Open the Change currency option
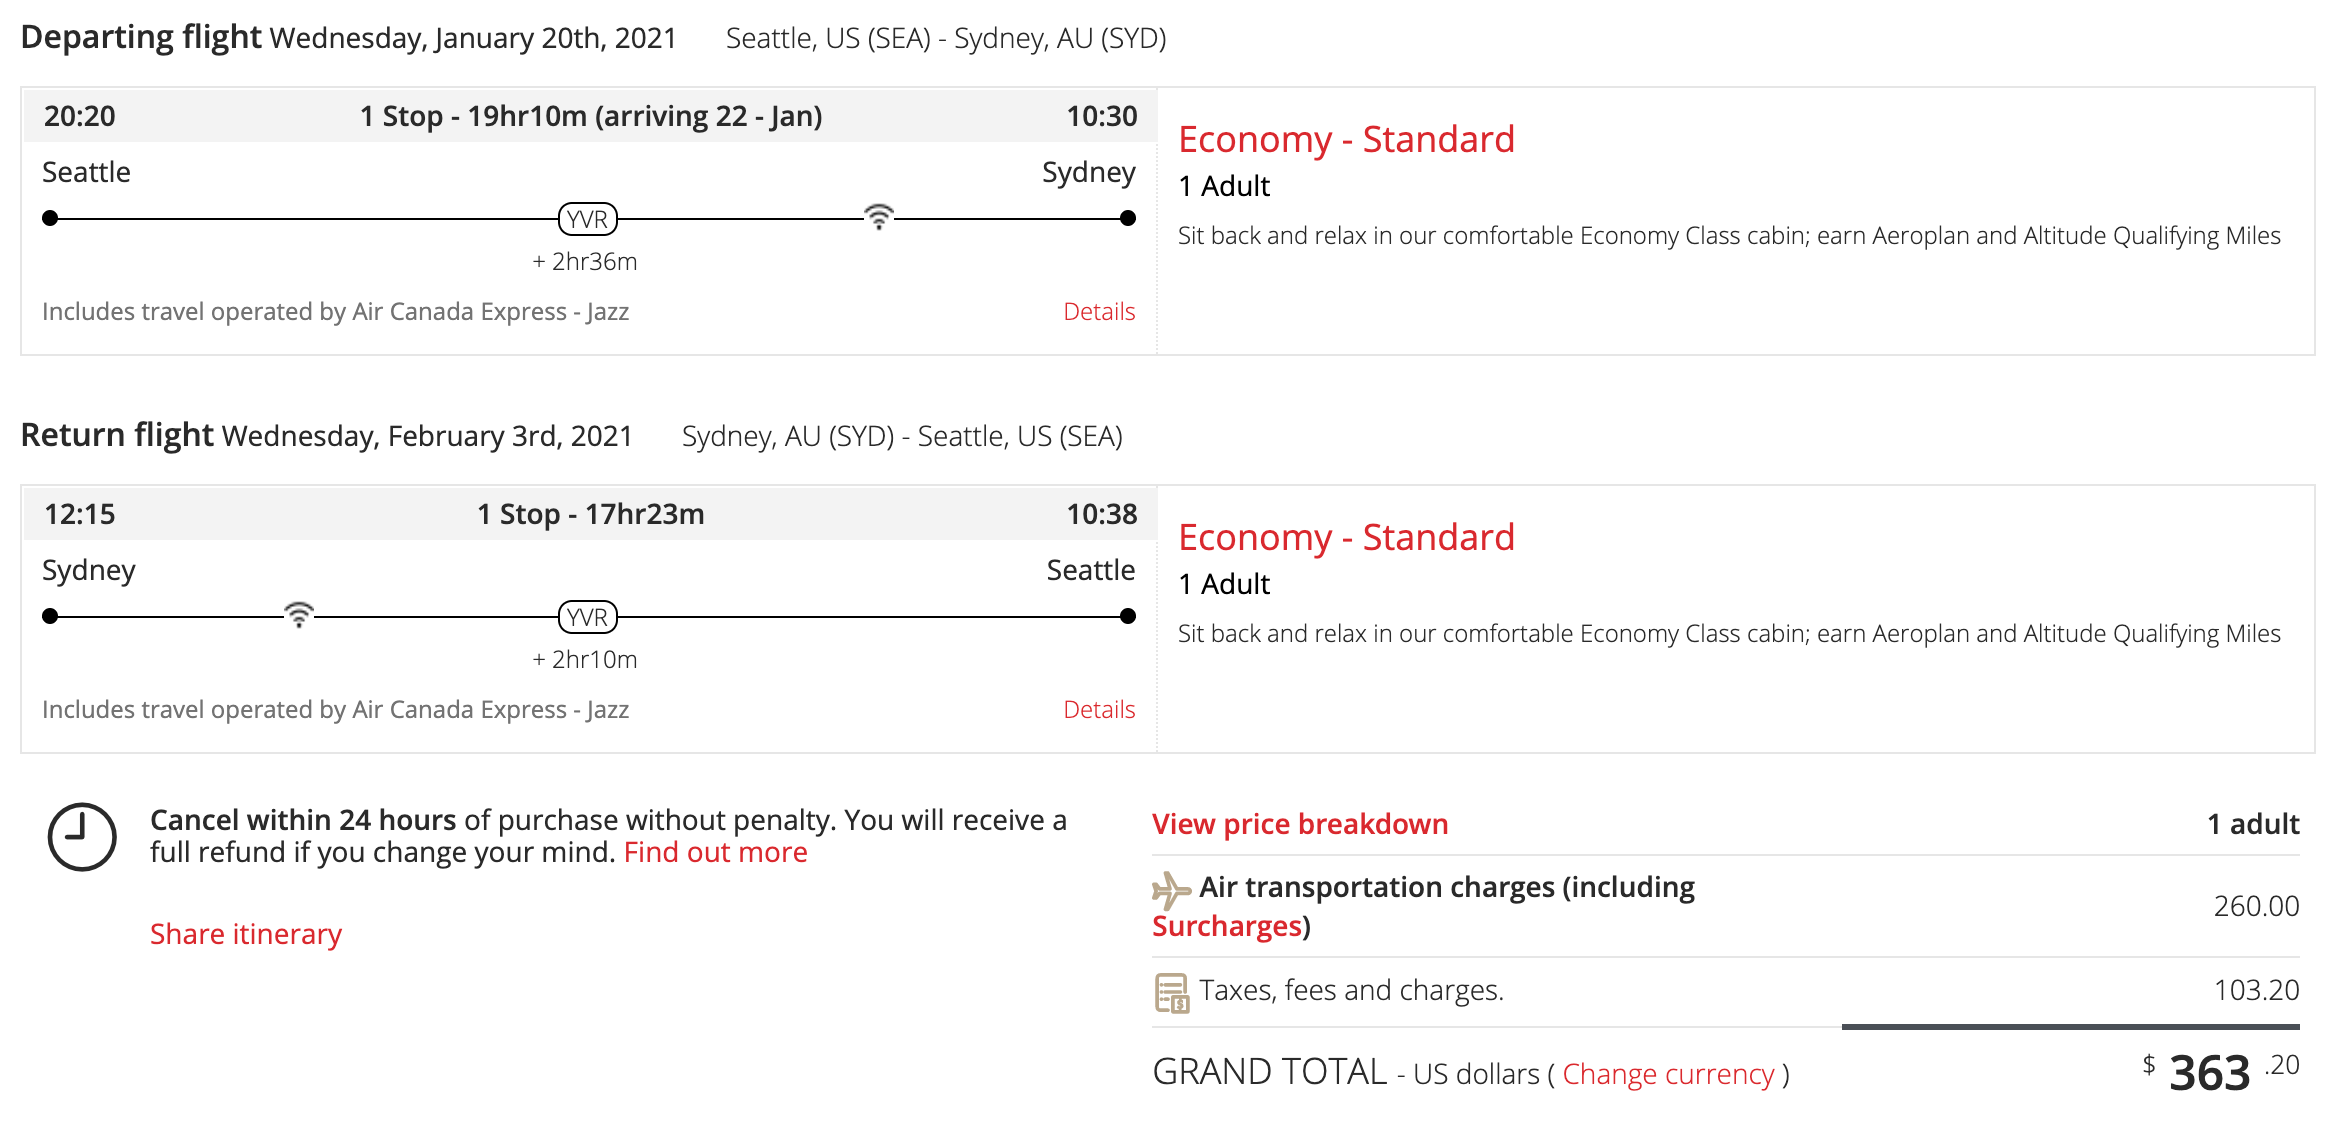The width and height of the screenshot is (2338, 1130). pos(1667,1074)
